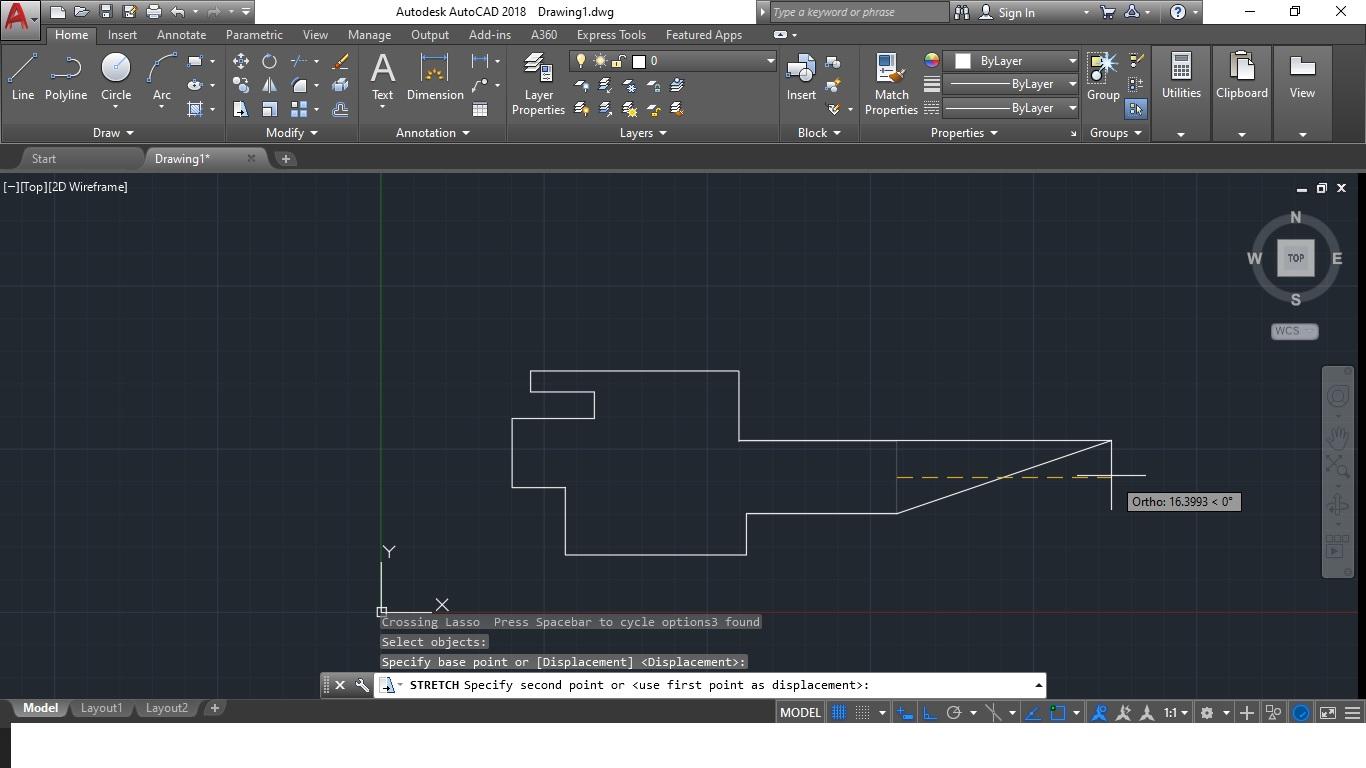The image size is (1366, 768).
Task: Expand the Layers panel
Action: [x=643, y=133]
